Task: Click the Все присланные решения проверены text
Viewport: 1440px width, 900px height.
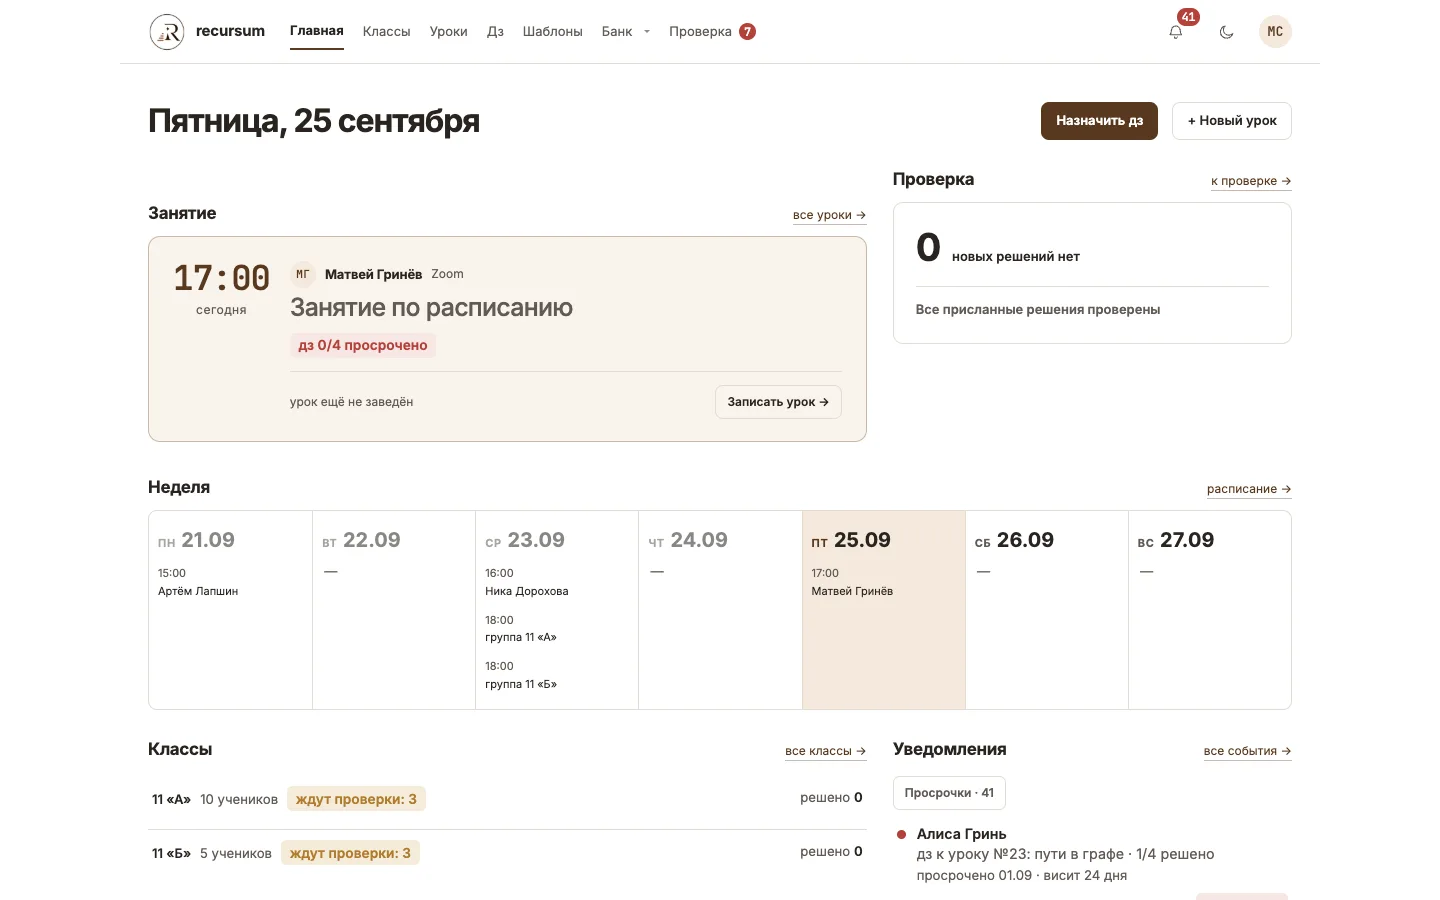Action: tap(1038, 310)
